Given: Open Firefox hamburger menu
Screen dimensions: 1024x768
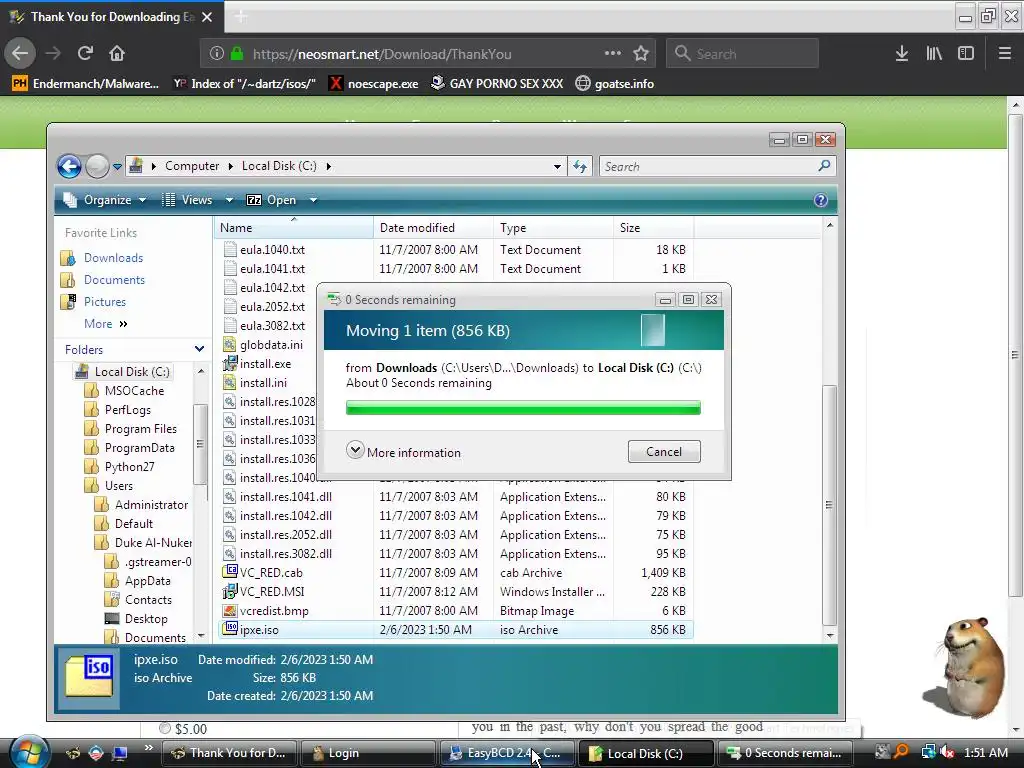Looking at the screenshot, I should click(x=1005, y=54).
